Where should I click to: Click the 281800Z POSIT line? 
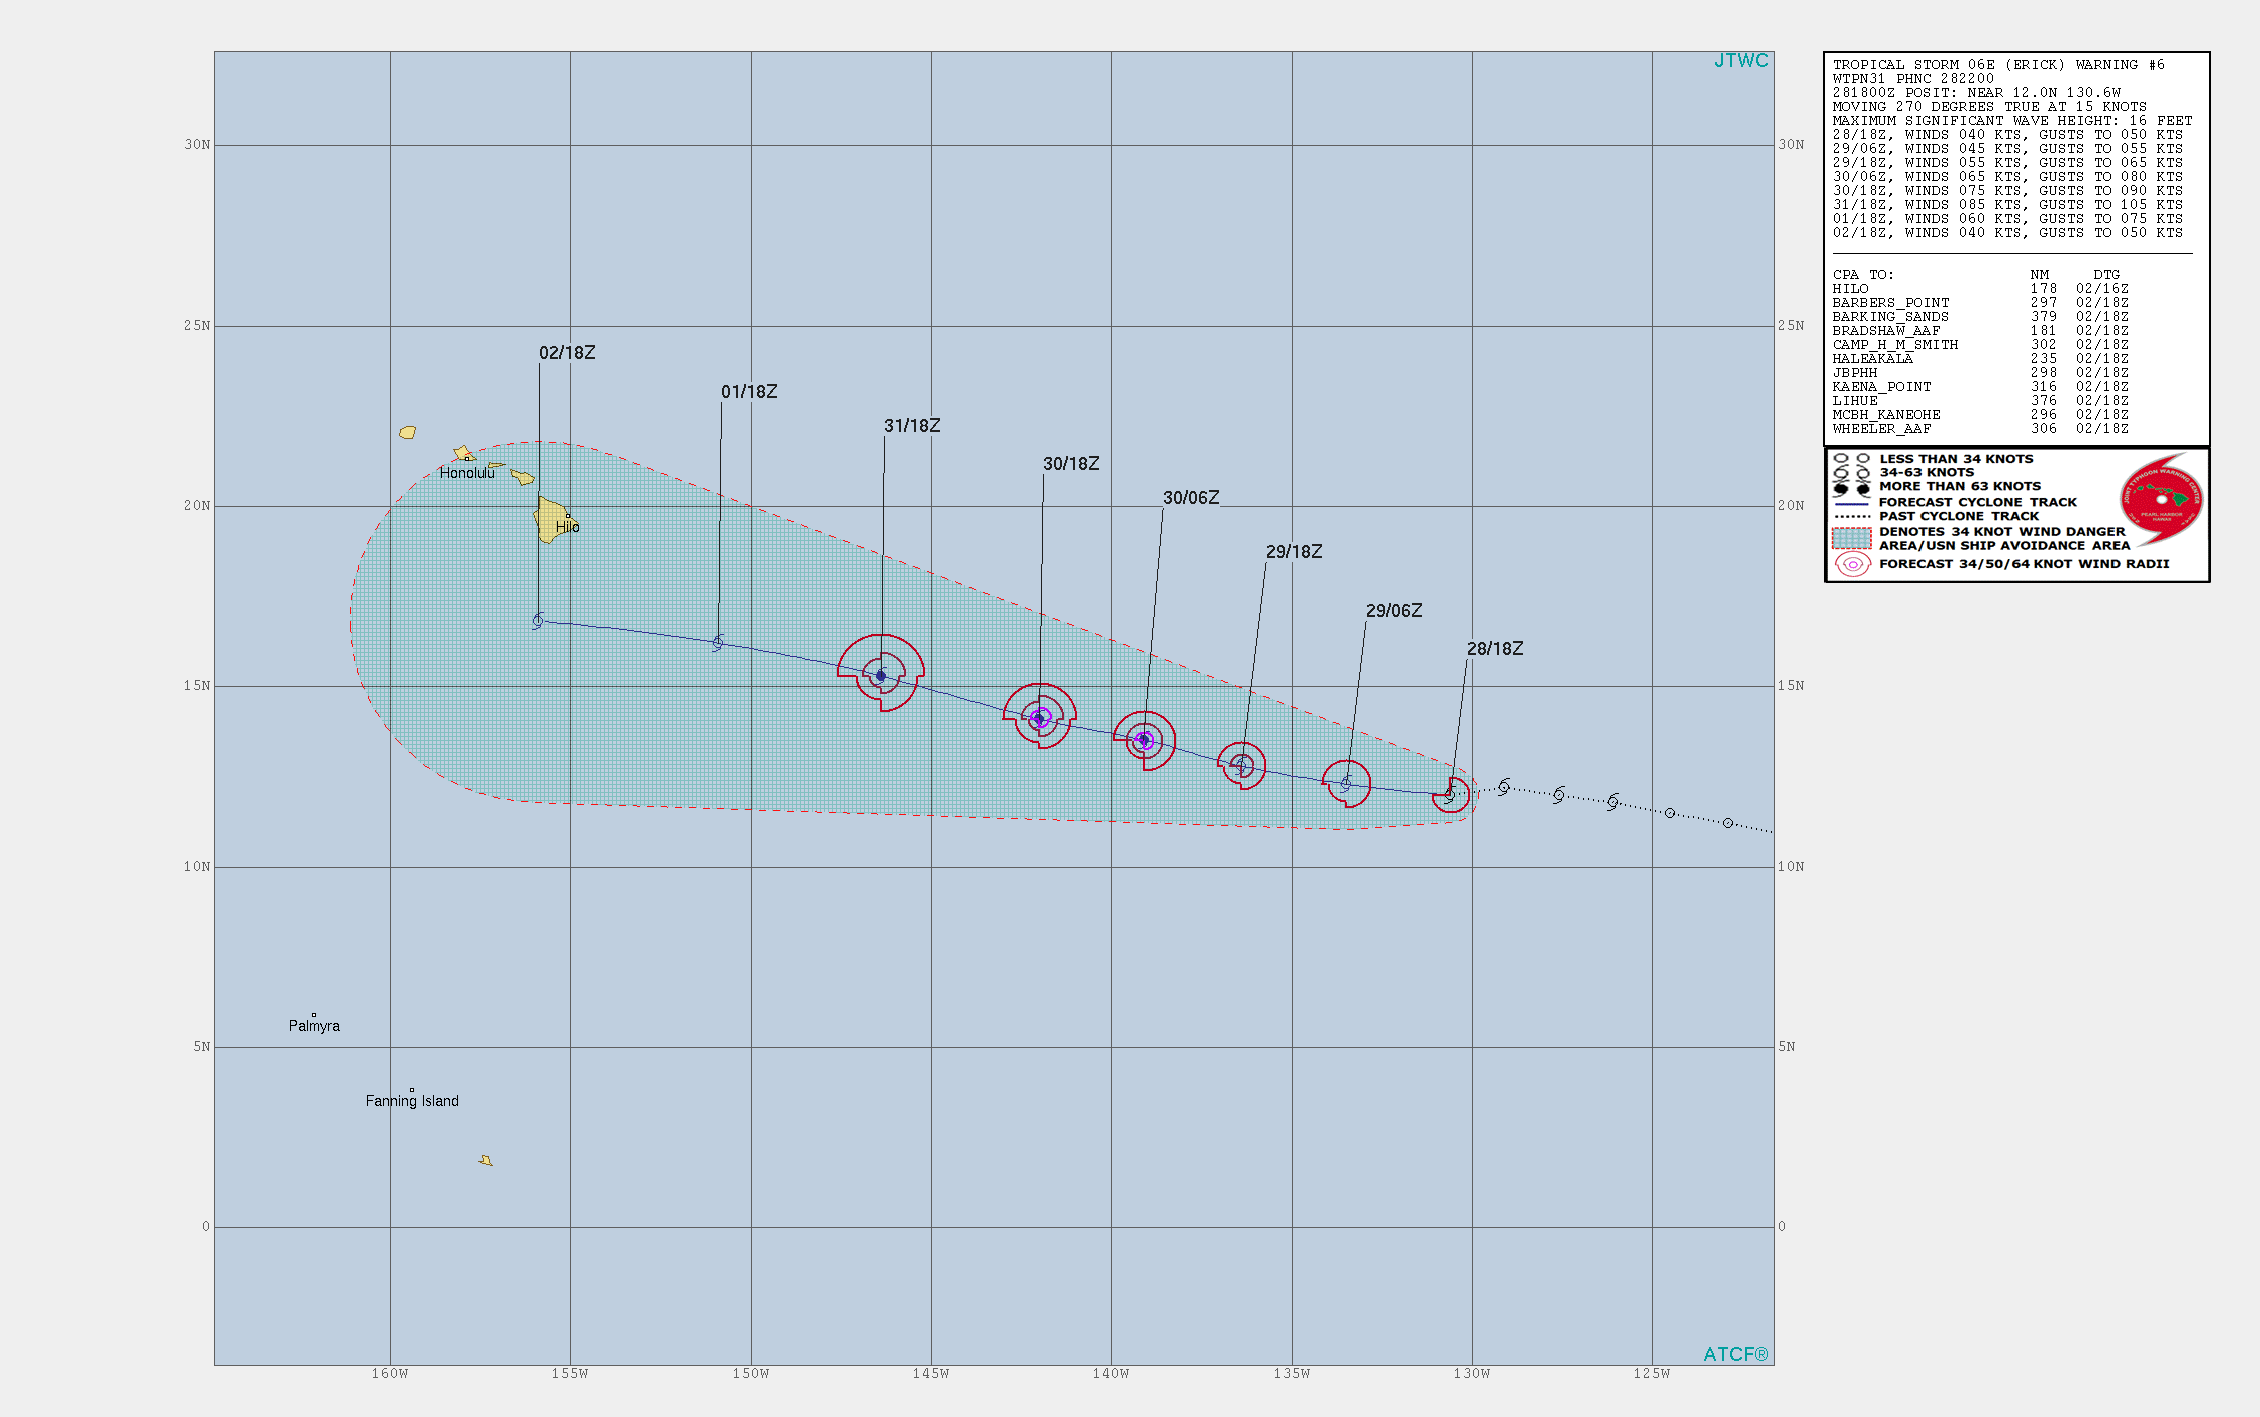click(1976, 93)
